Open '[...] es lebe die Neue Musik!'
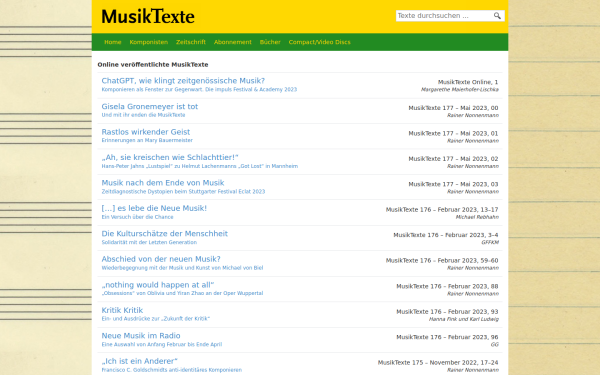 [x=154, y=208]
